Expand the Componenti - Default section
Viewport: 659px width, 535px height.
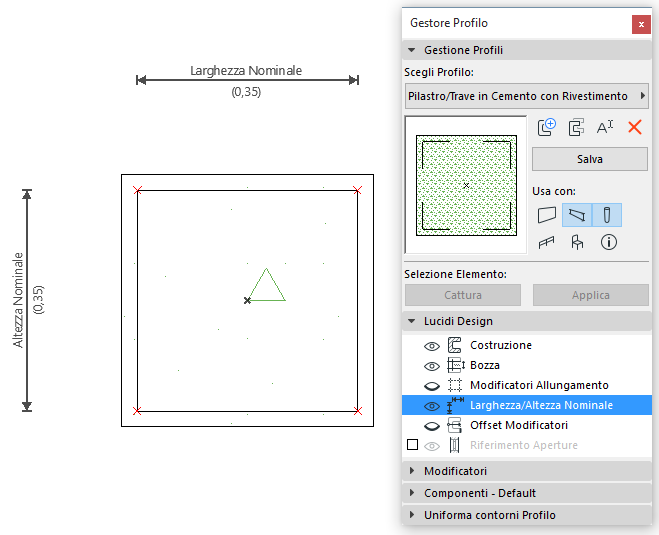[x=412, y=493]
